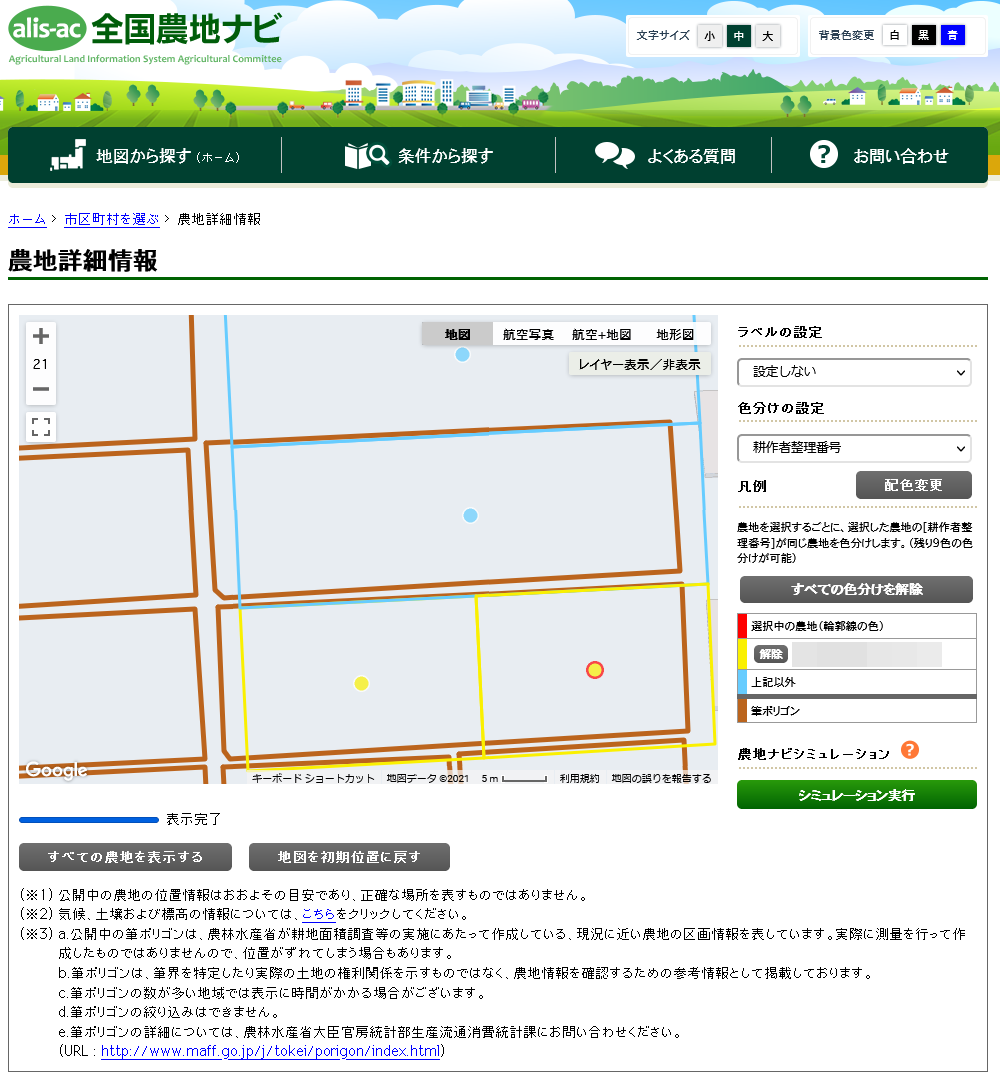Click the すべての色分けを解除 button
The height and width of the screenshot is (1074, 1000).
856,589
